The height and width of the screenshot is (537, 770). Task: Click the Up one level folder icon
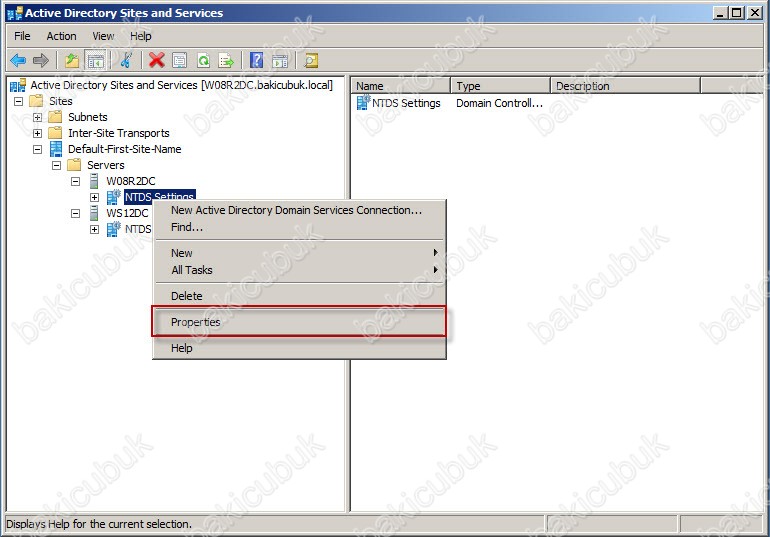pos(72,60)
